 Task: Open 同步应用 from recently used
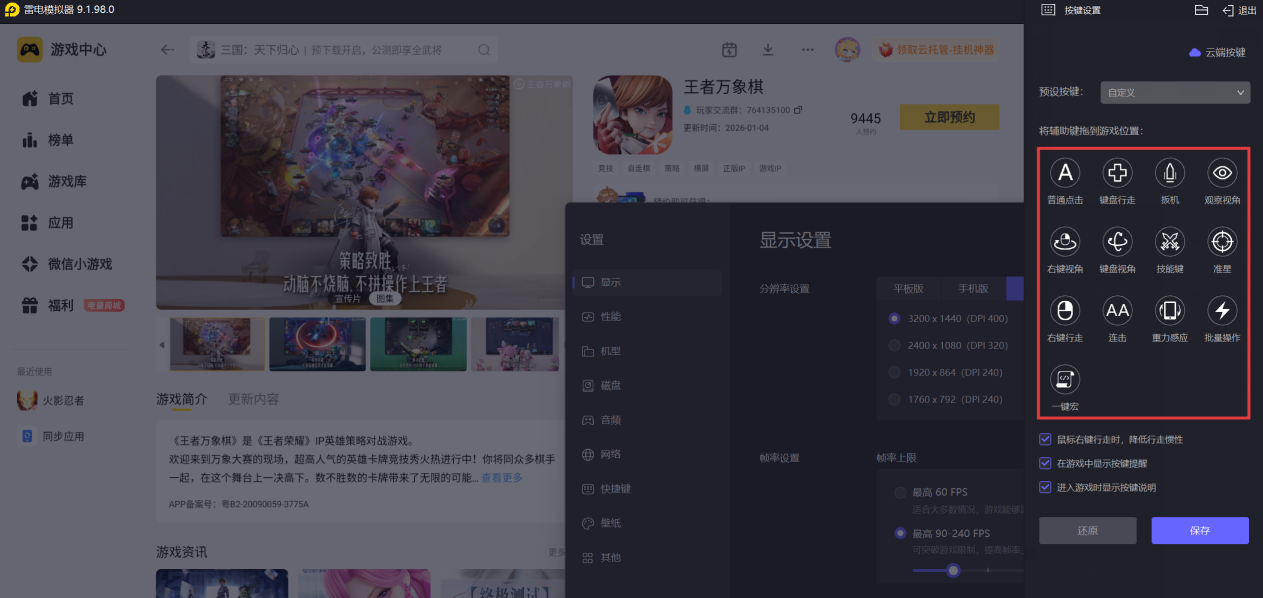pyautogui.click(x=52, y=436)
